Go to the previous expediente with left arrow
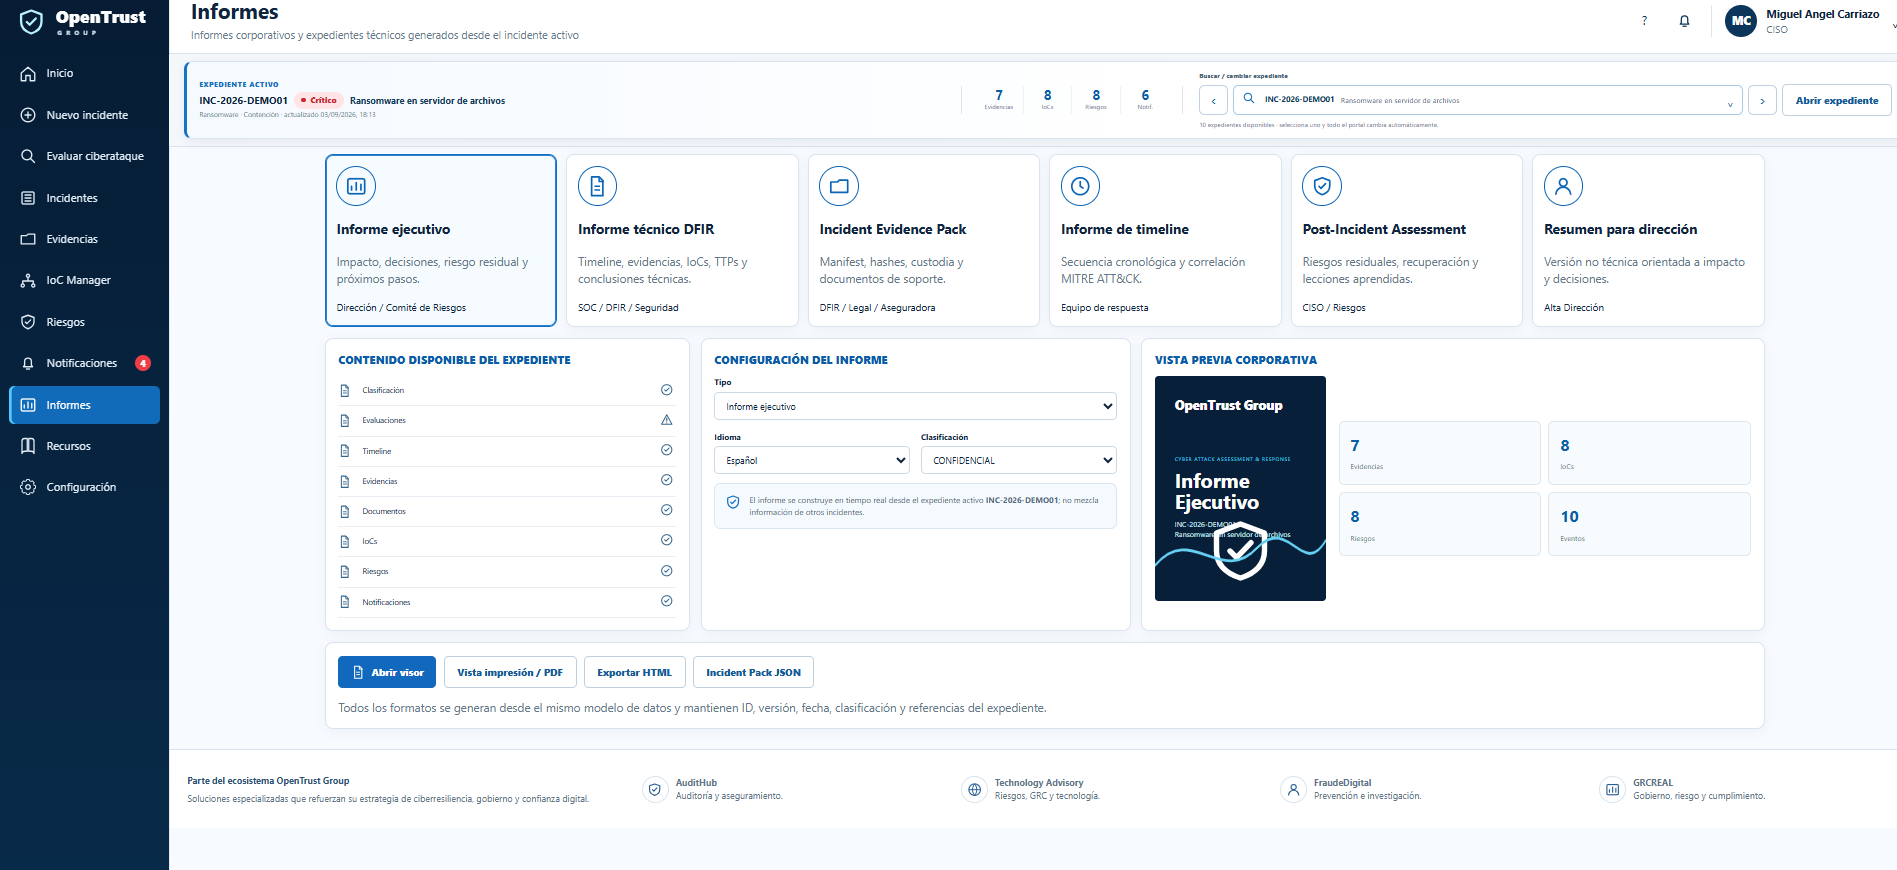This screenshot has height=870, width=1897. tap(1213, 100)
